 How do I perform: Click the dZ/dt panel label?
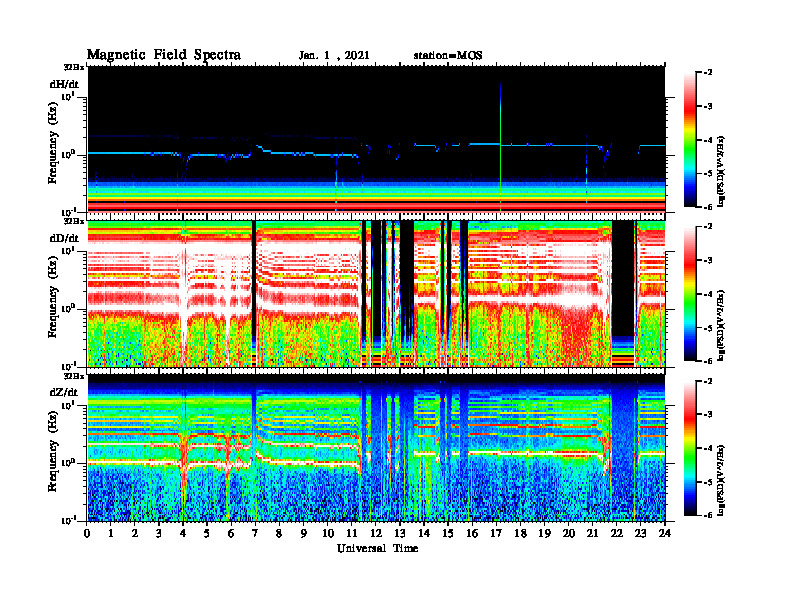pyautogui.click(x=64, y=392)
